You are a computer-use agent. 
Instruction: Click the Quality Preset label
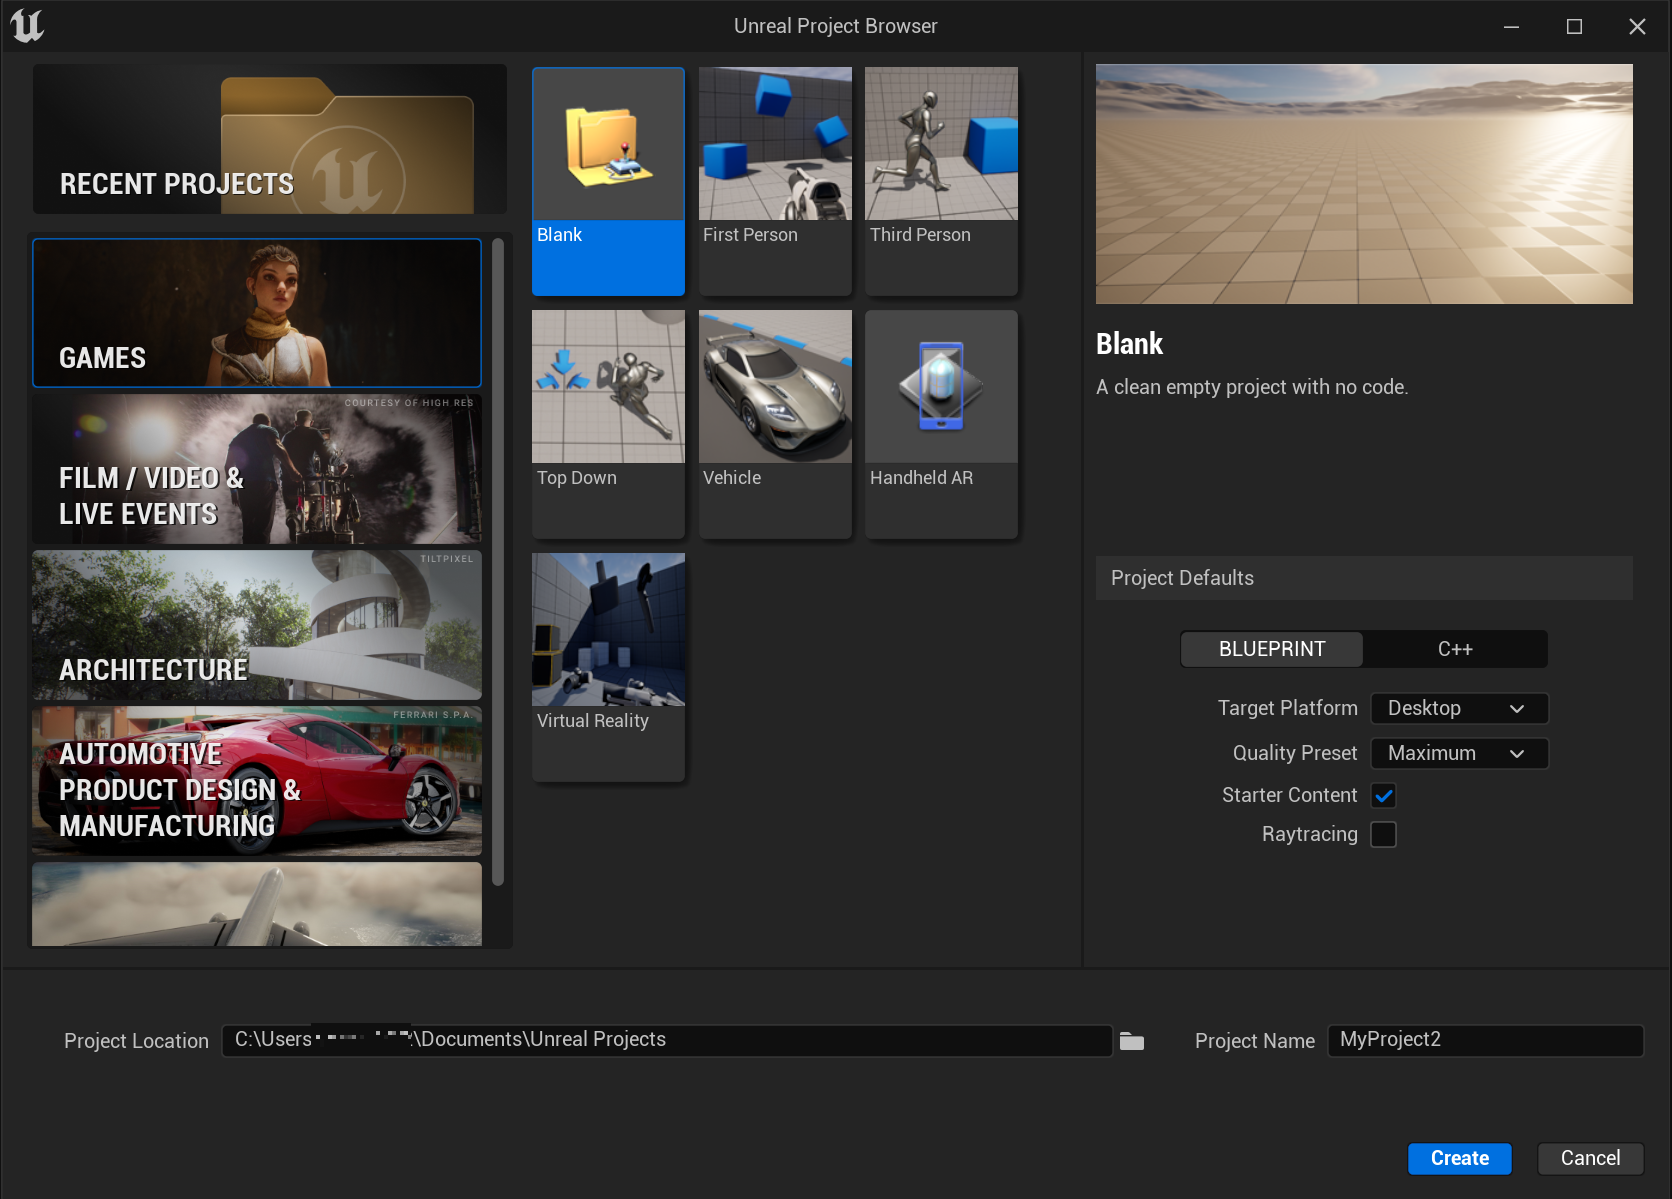click(1295, 753)
